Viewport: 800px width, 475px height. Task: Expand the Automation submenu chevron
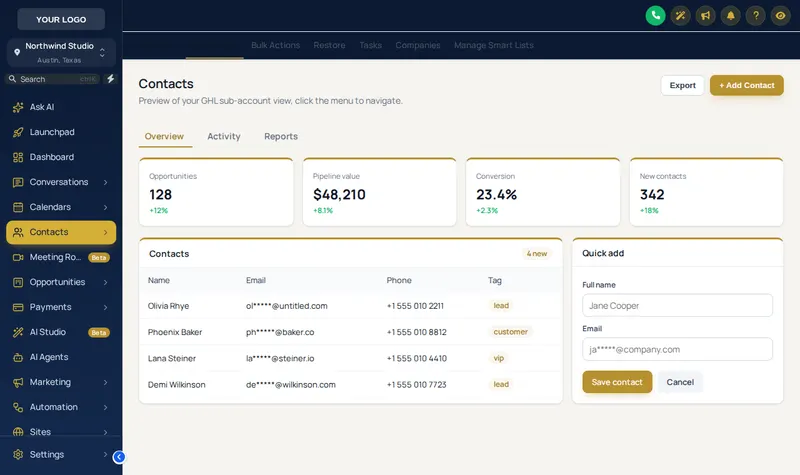click(x=106, y=407)
